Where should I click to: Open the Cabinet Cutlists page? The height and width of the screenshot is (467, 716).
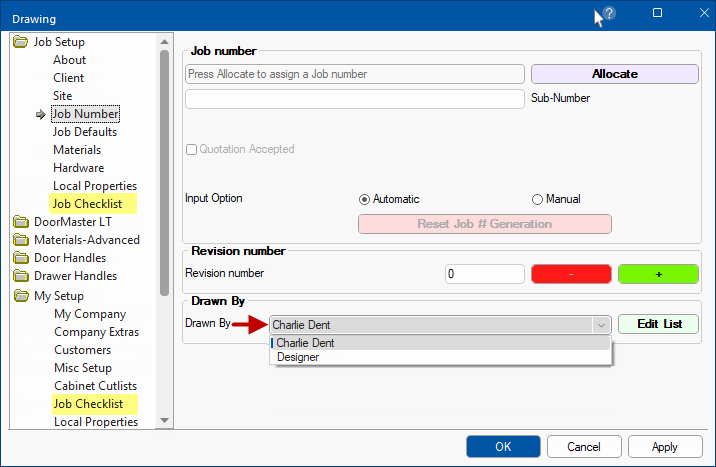point(95,386)
